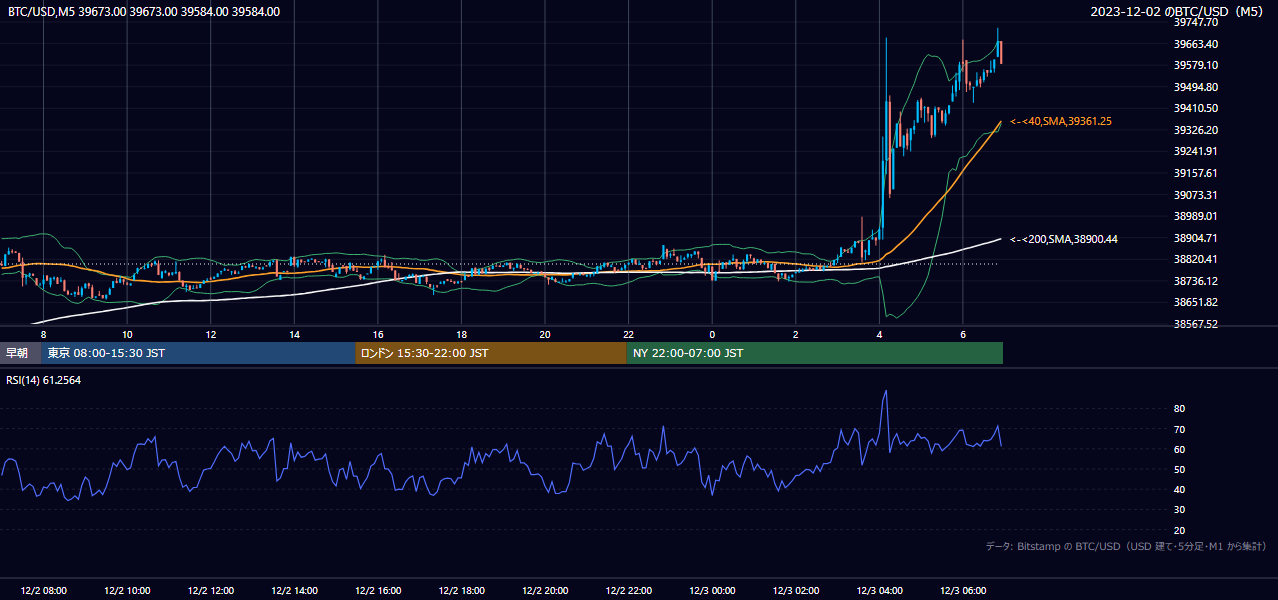Click the NY 22:00-07:00 JST session bar
This screenshot has height=600, width=1278.
815,353
